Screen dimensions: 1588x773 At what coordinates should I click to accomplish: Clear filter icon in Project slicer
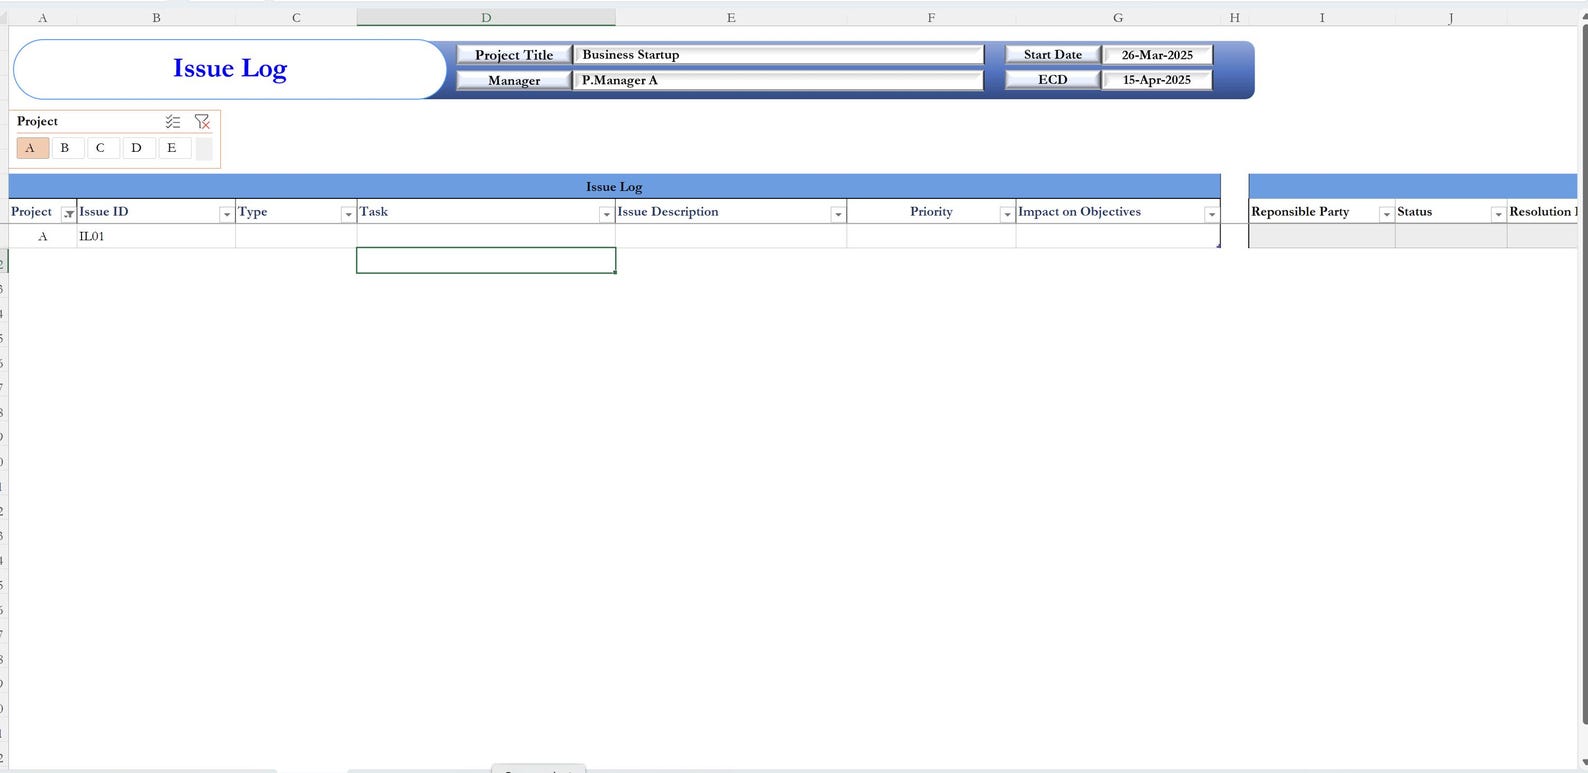click(202, 121)
